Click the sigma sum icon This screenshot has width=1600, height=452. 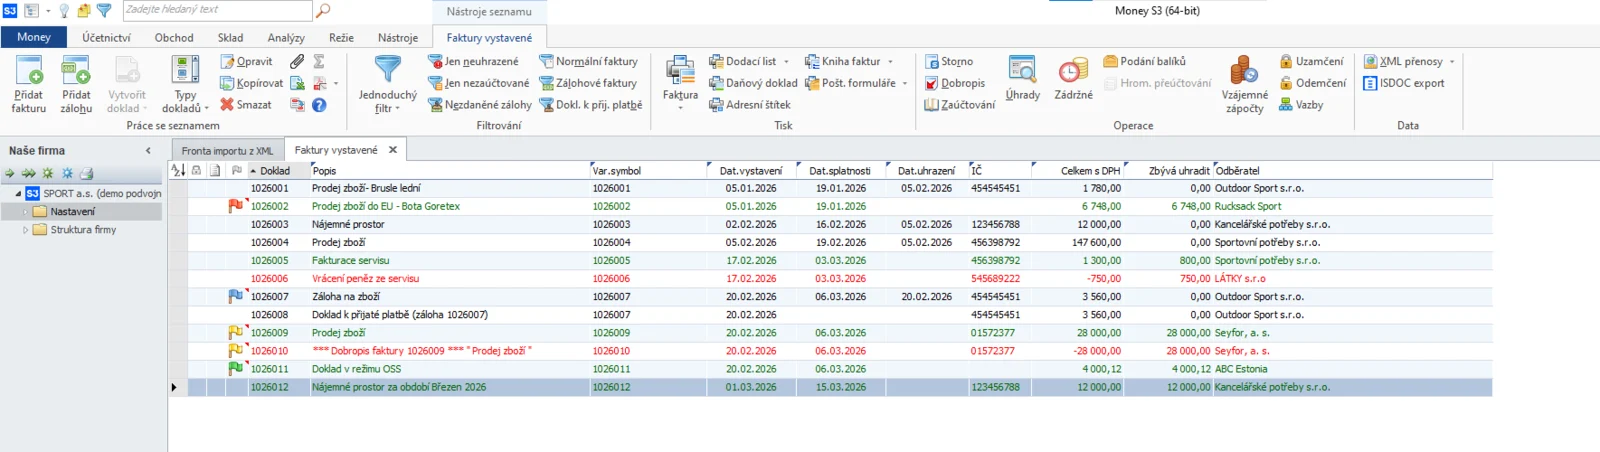pyautogui.click(x=319, y=61)
